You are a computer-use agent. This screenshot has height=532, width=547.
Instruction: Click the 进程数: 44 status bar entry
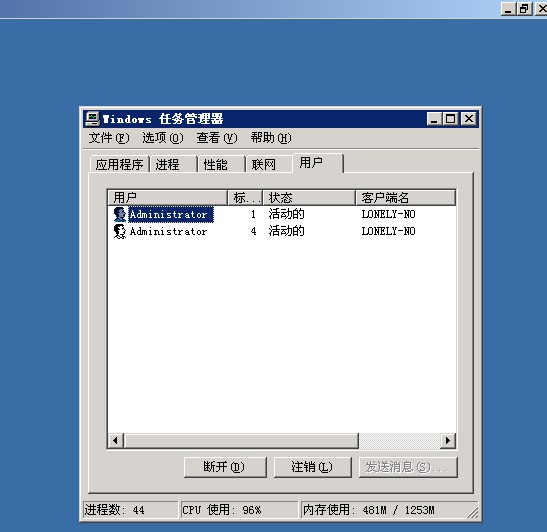click(x=130, y=510)
